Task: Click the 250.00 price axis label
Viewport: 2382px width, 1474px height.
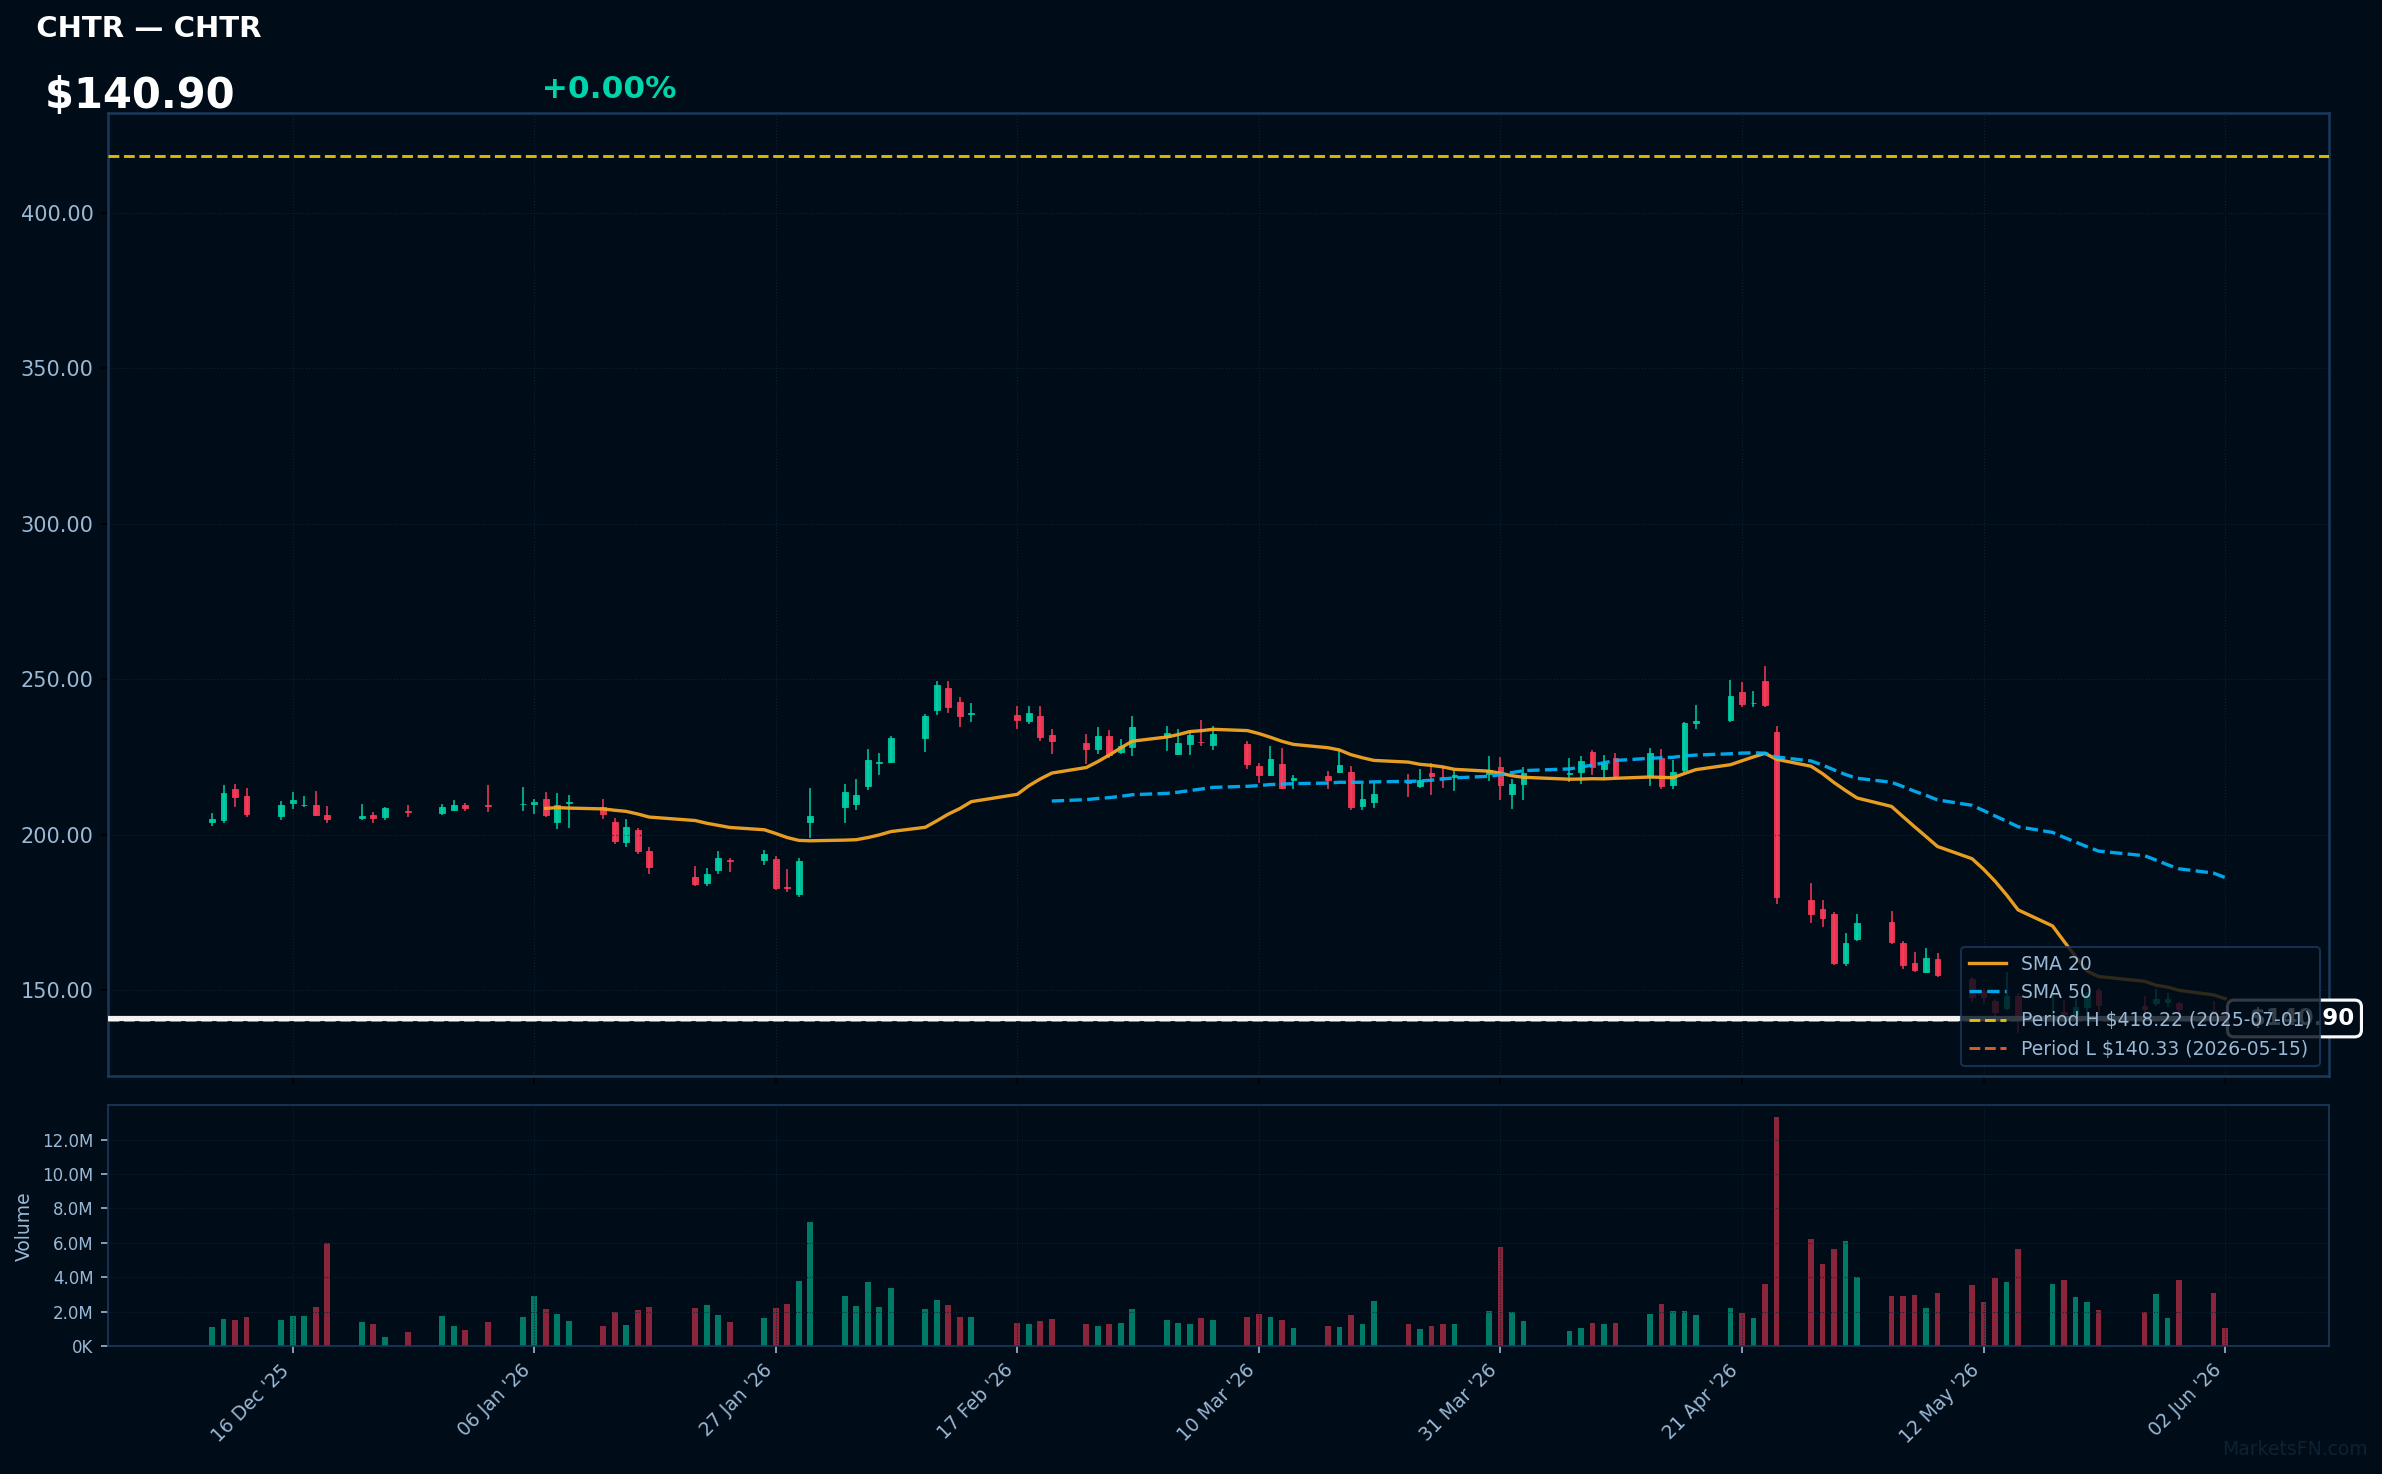Action: pos(57,679)
